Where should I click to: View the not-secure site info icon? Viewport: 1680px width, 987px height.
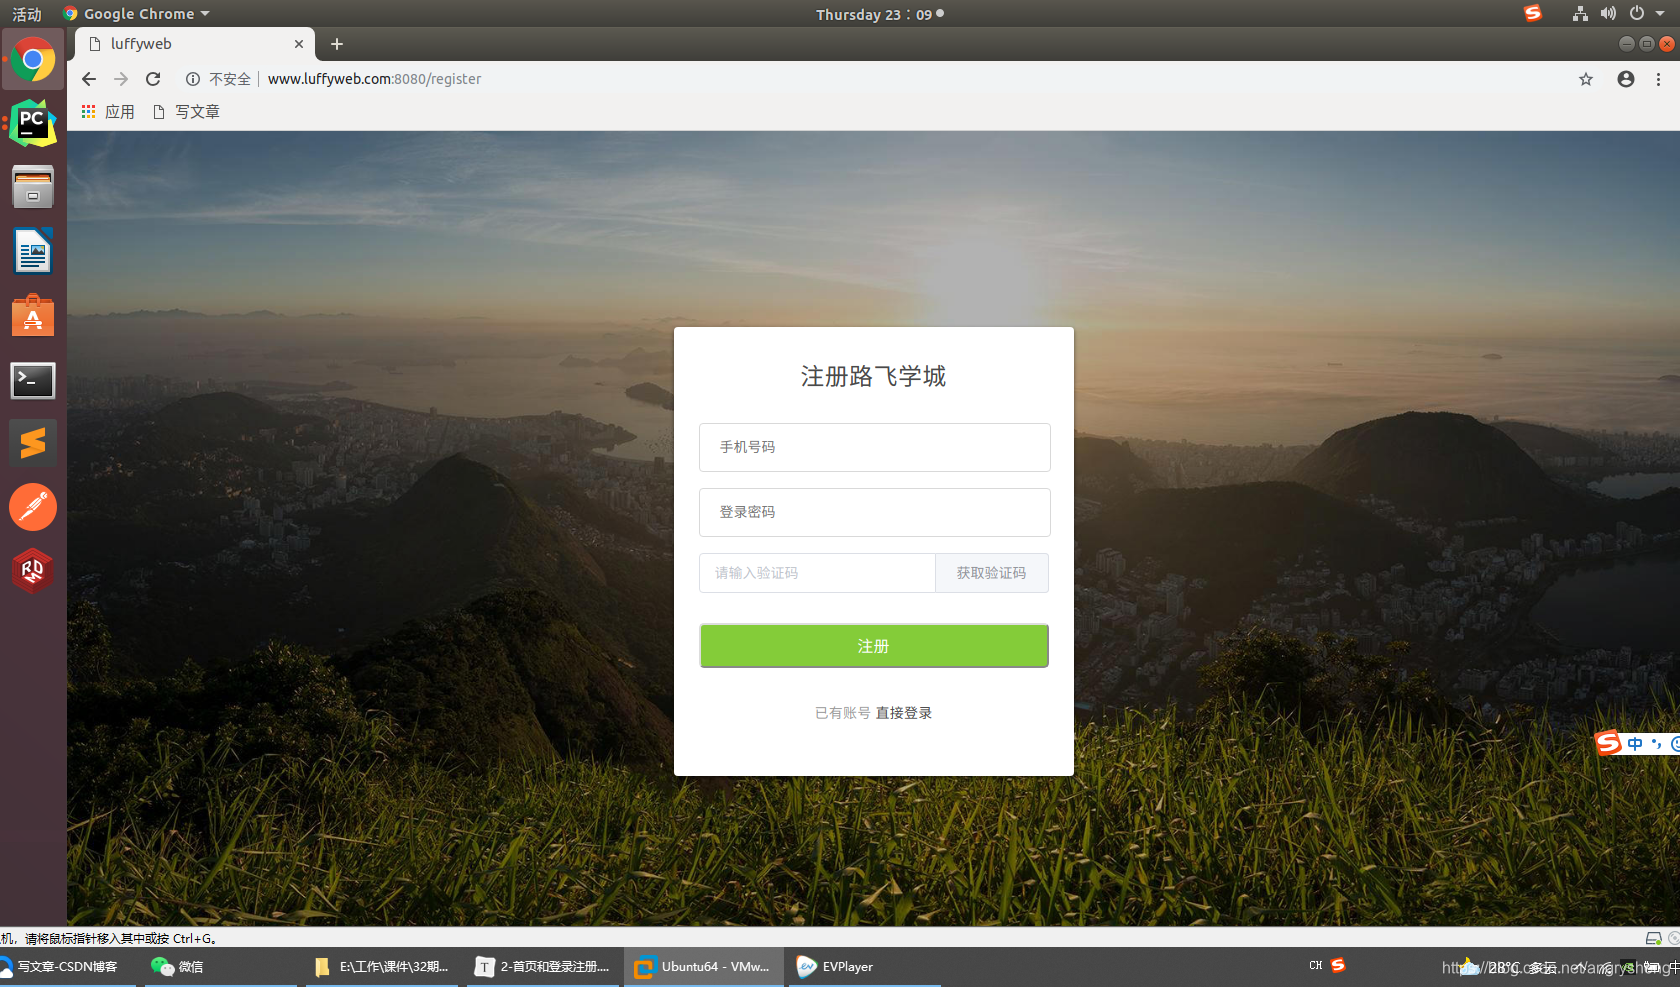193,79
